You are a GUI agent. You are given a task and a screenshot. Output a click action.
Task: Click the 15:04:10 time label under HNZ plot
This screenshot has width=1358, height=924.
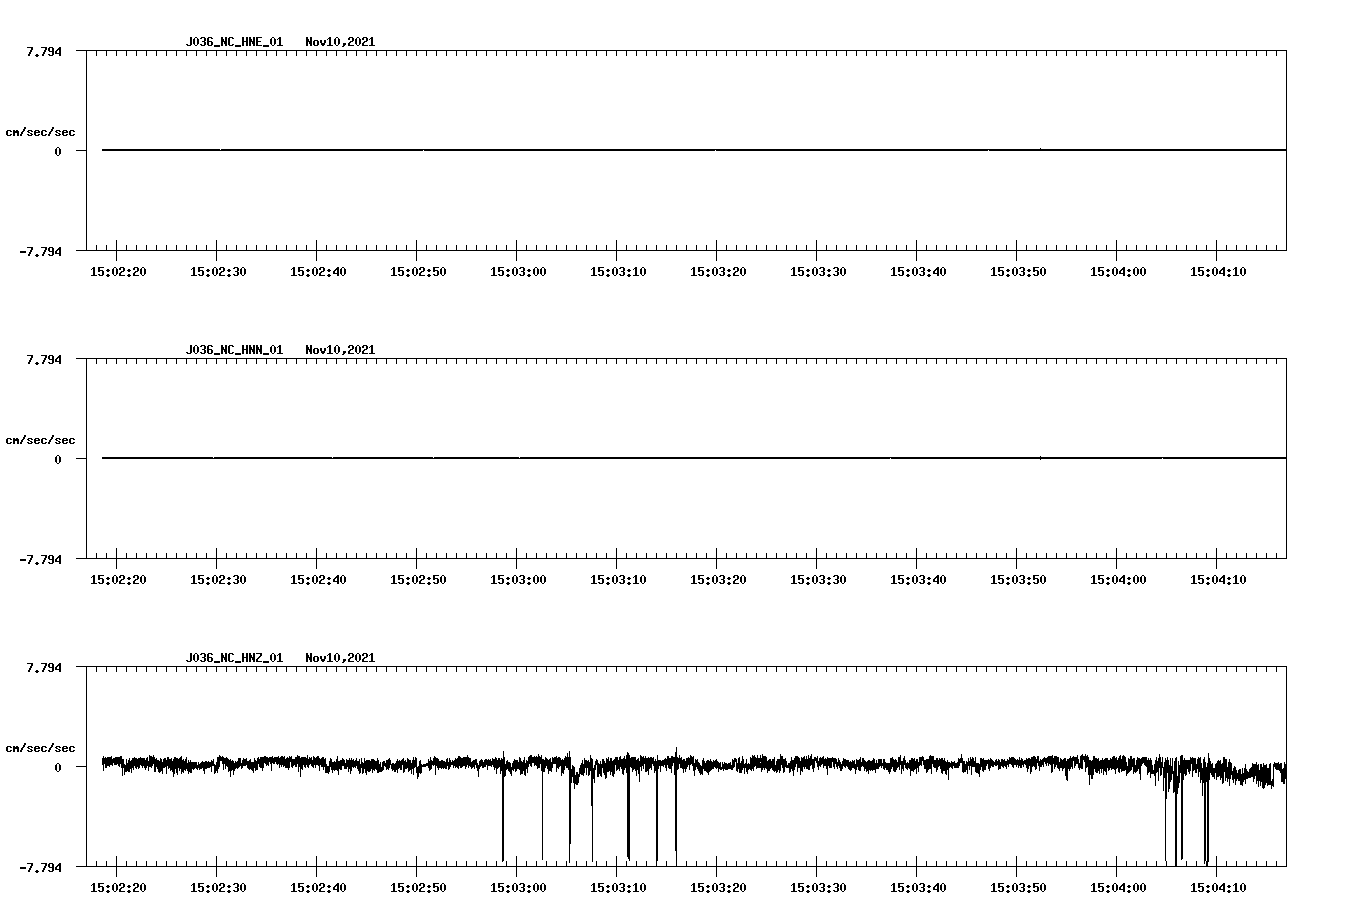pyautogui.click(x=1218, y=888)
